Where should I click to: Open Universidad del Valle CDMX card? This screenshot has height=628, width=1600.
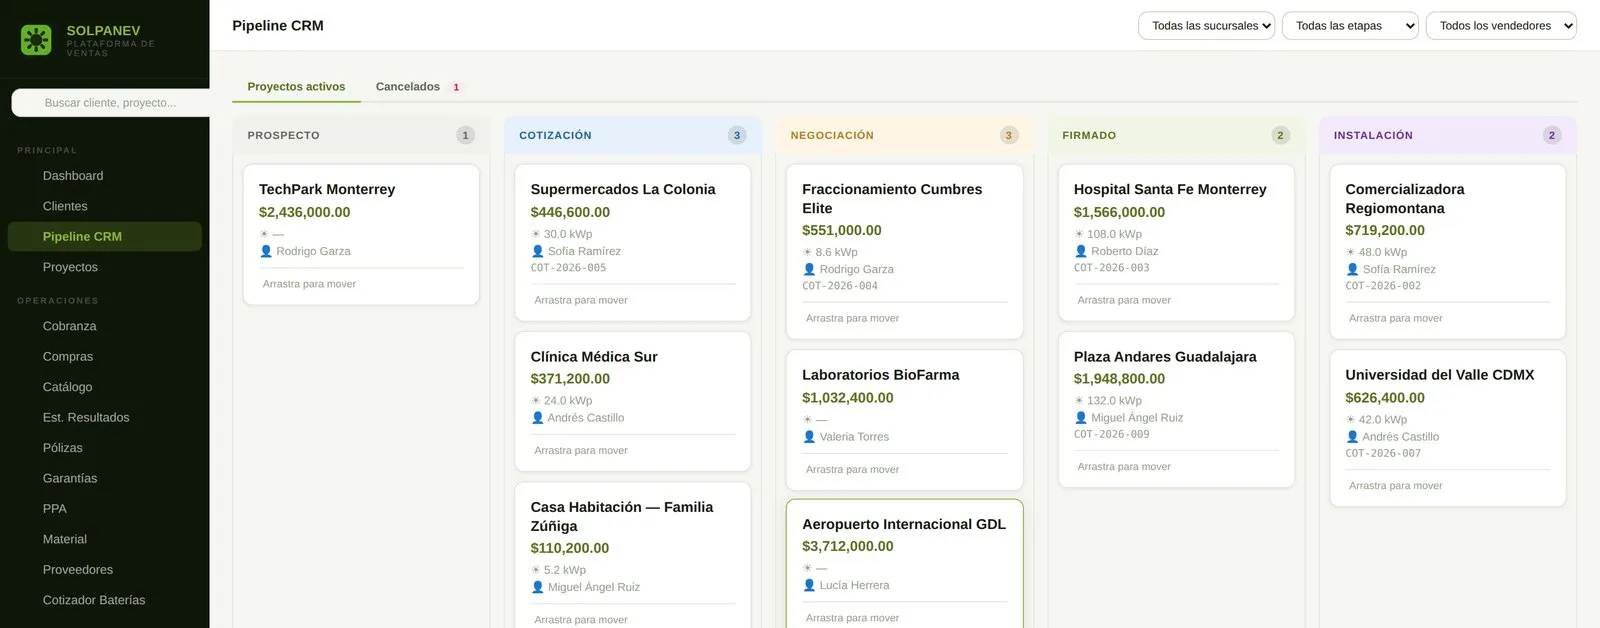1448,429
